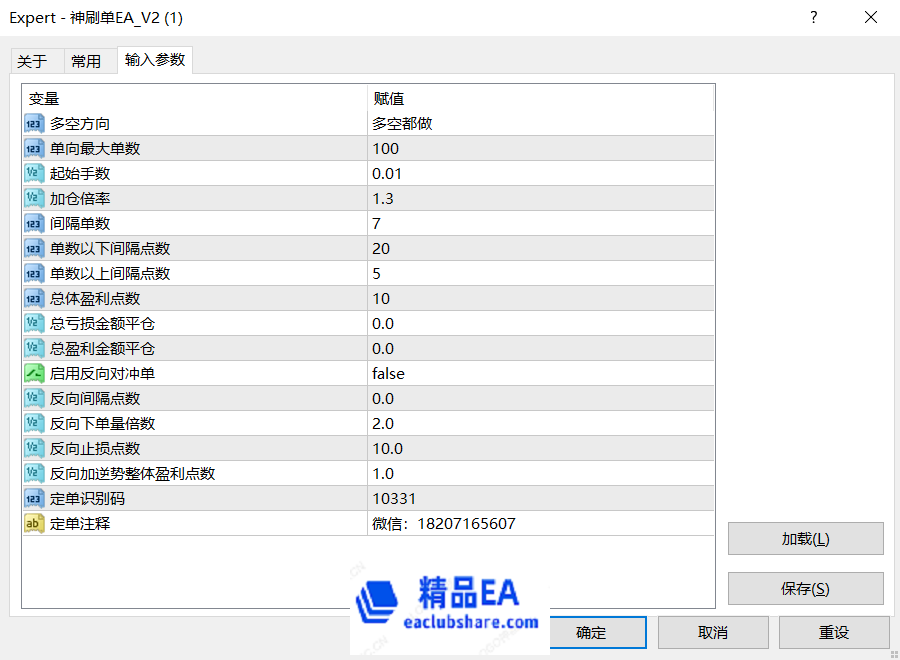Click the ½ decimal icon beside 加仓倍率

(x=33, y=198)
